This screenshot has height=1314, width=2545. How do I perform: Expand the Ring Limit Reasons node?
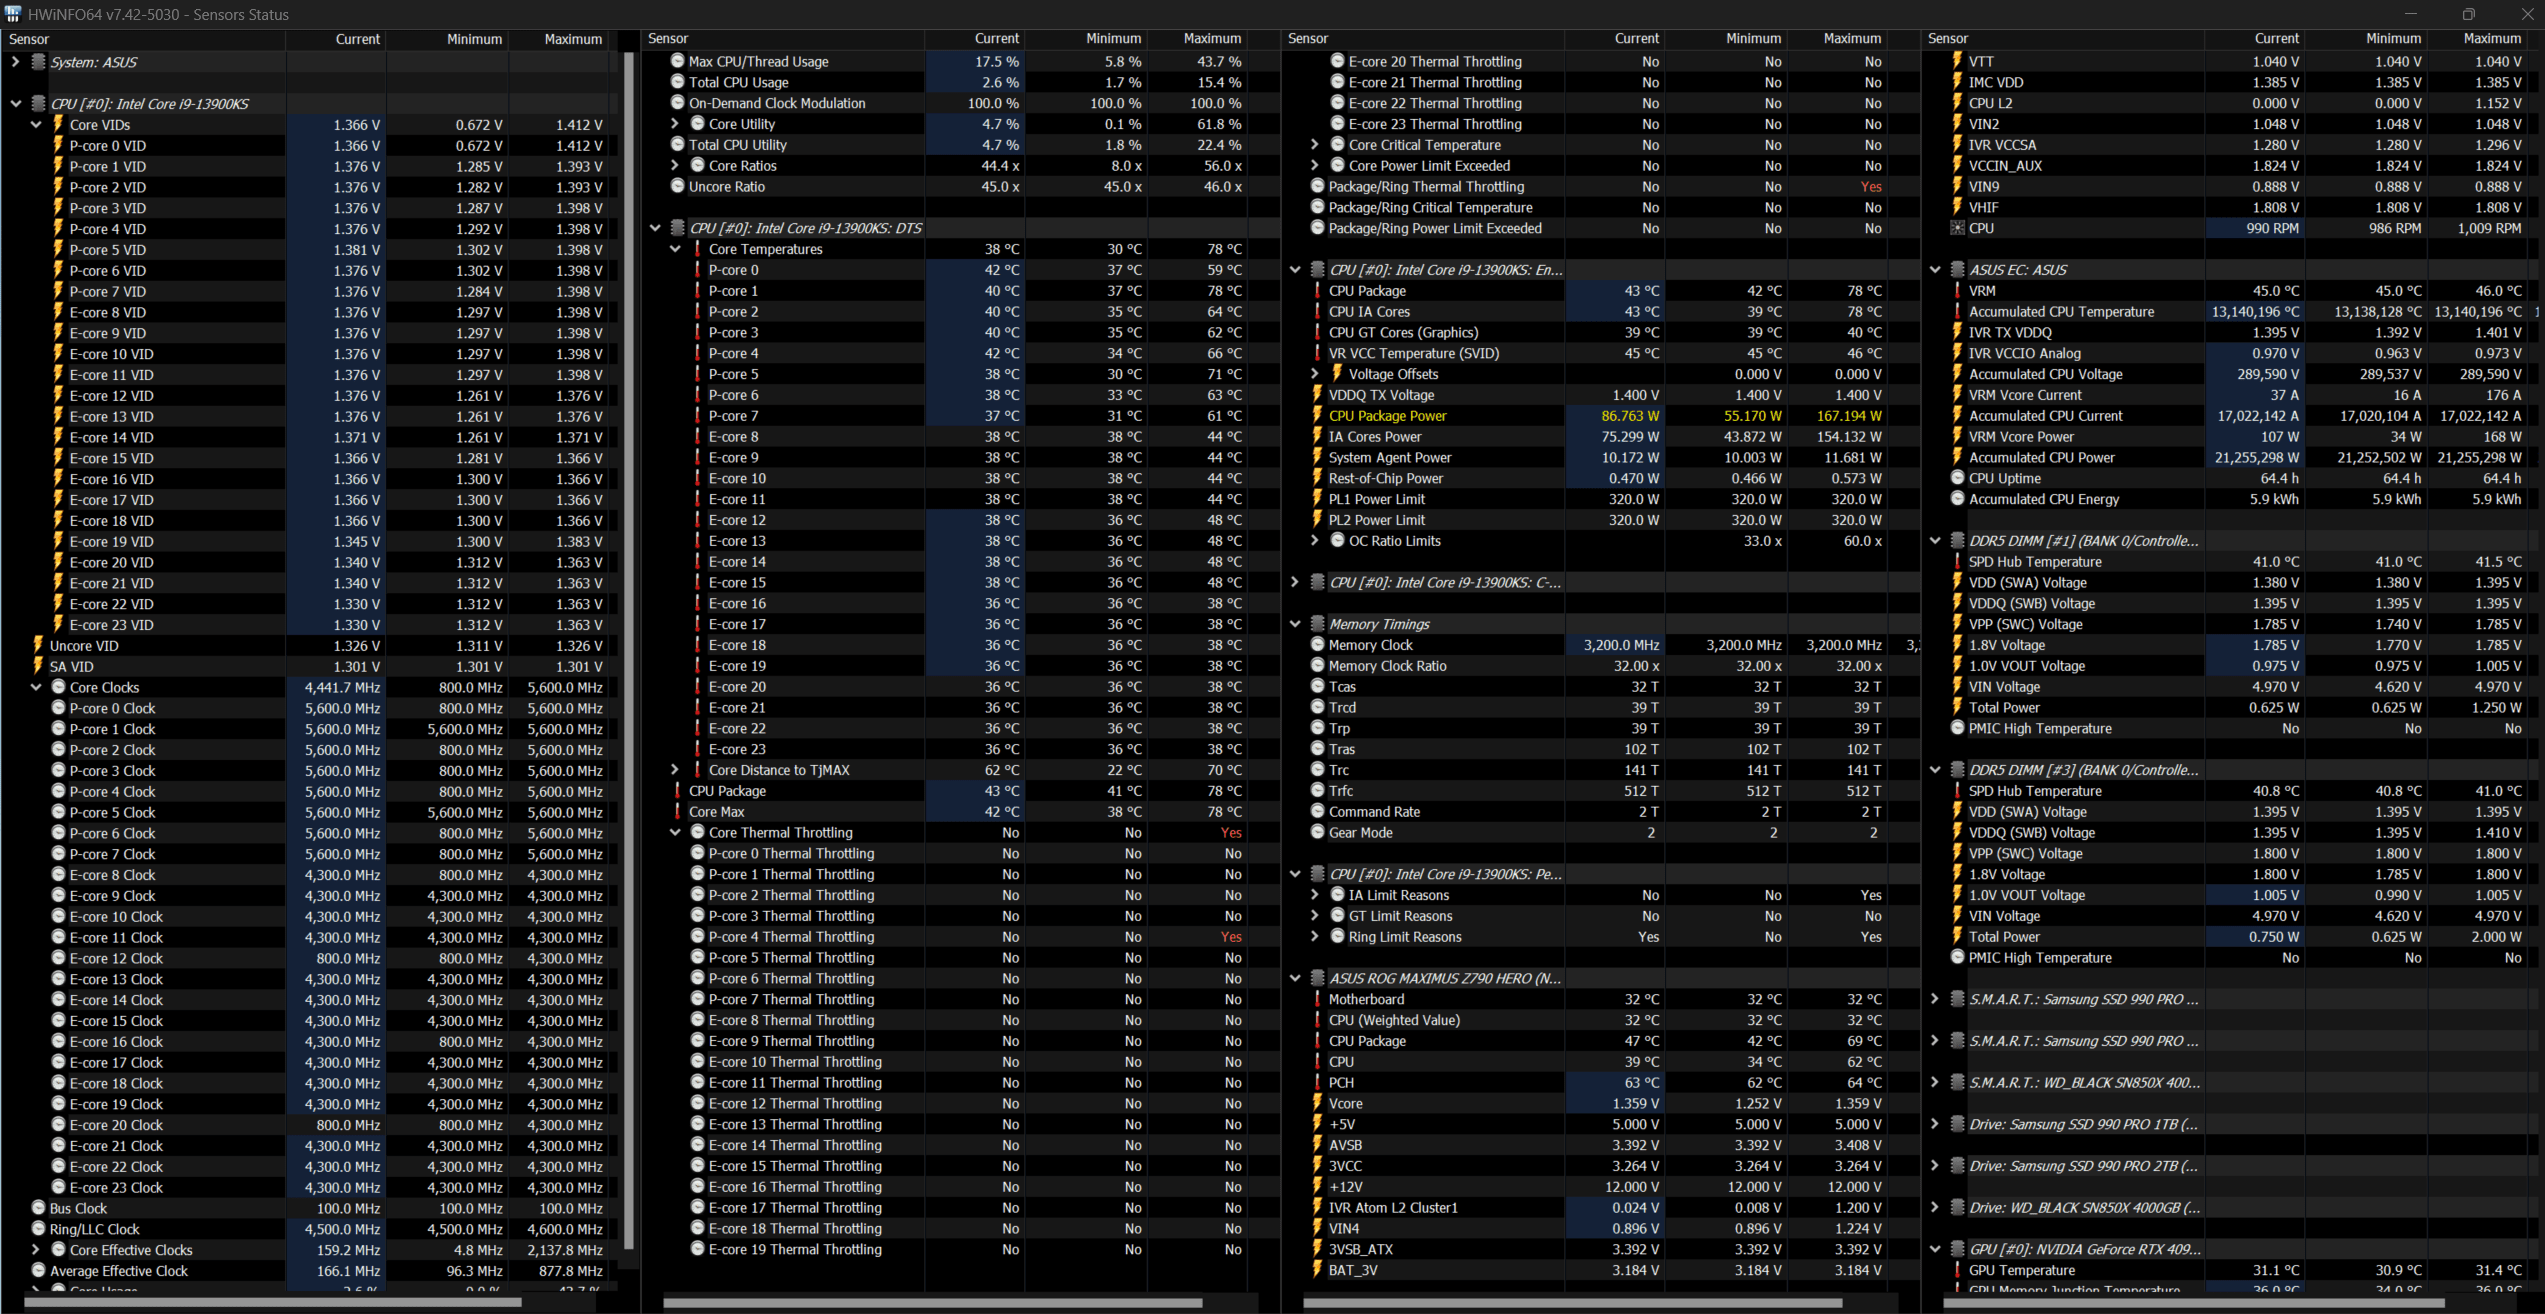click(x=1315, y=937)
